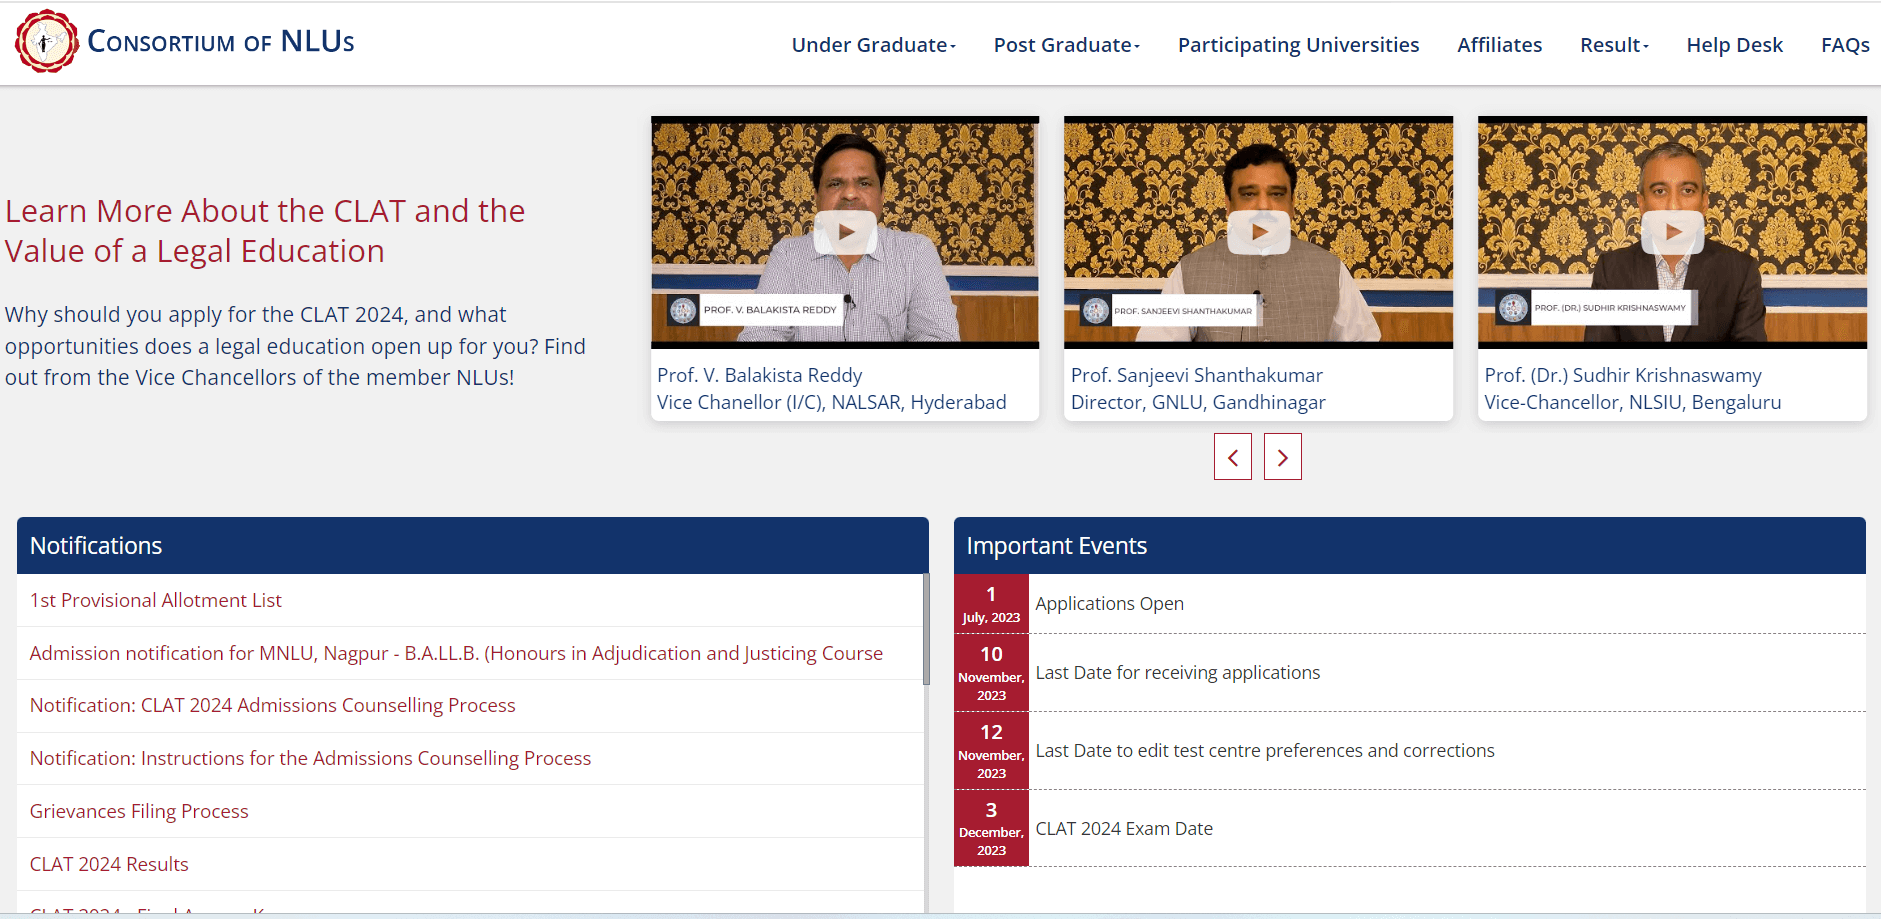
Task: Play the Prof. V. Balakista Reddy video
Action: coord(845,232)
